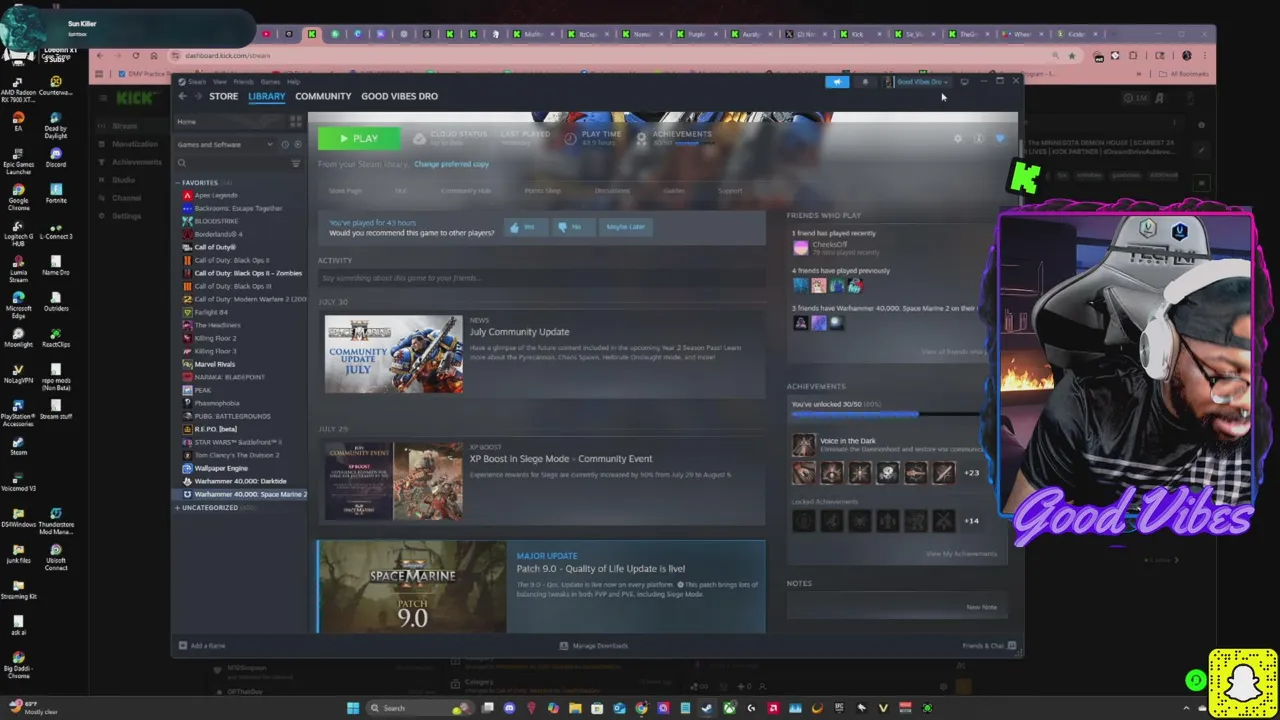This screenshot has width=1280, height=720.
Task: Open the Help menu in Steam
Action: tap(293, 82)
